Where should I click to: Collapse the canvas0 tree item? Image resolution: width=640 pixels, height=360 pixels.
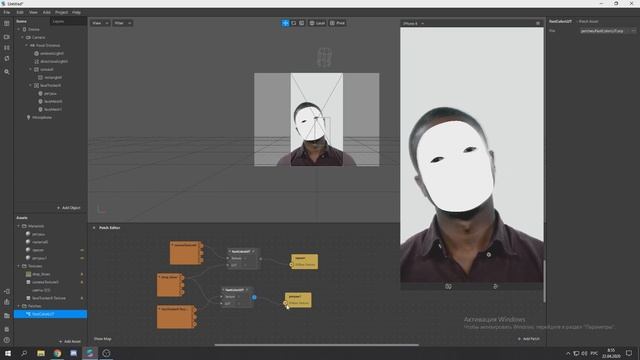pyautogui.click(x=31, y=69)
